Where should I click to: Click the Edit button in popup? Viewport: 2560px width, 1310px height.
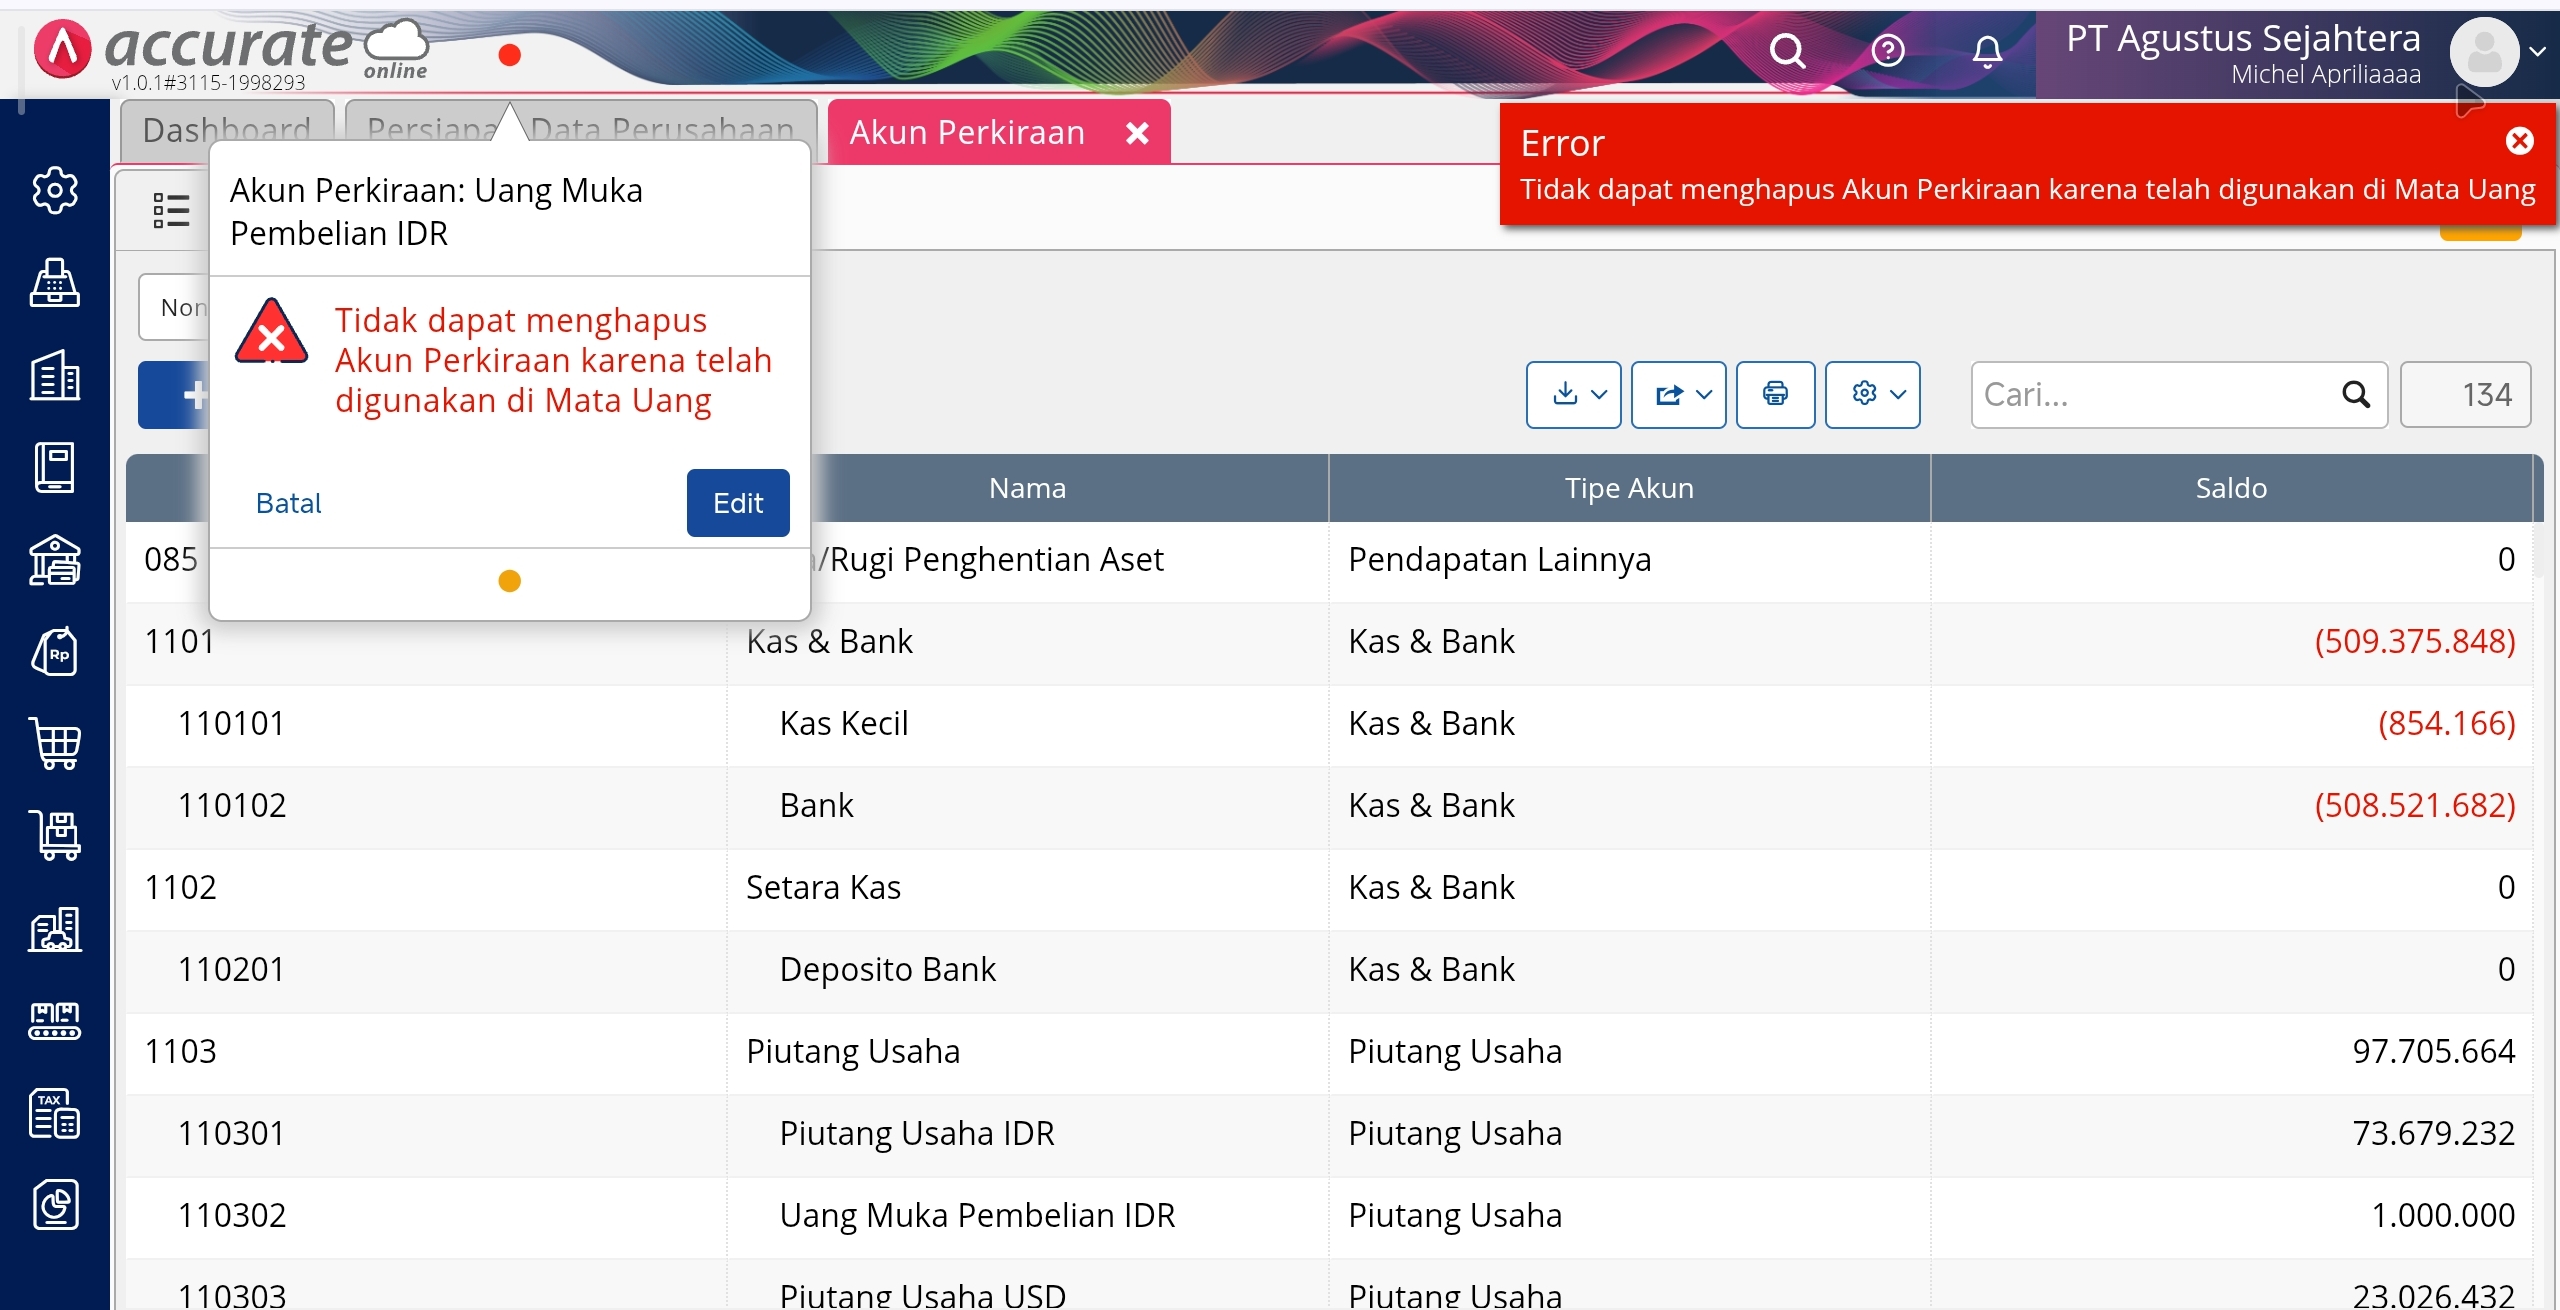click(x=738, y=503)
